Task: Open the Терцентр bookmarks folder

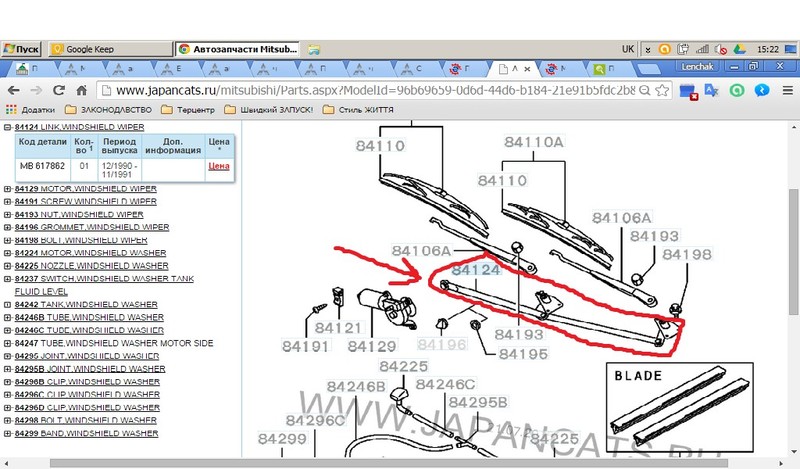Action: click(x=188, y=110)
